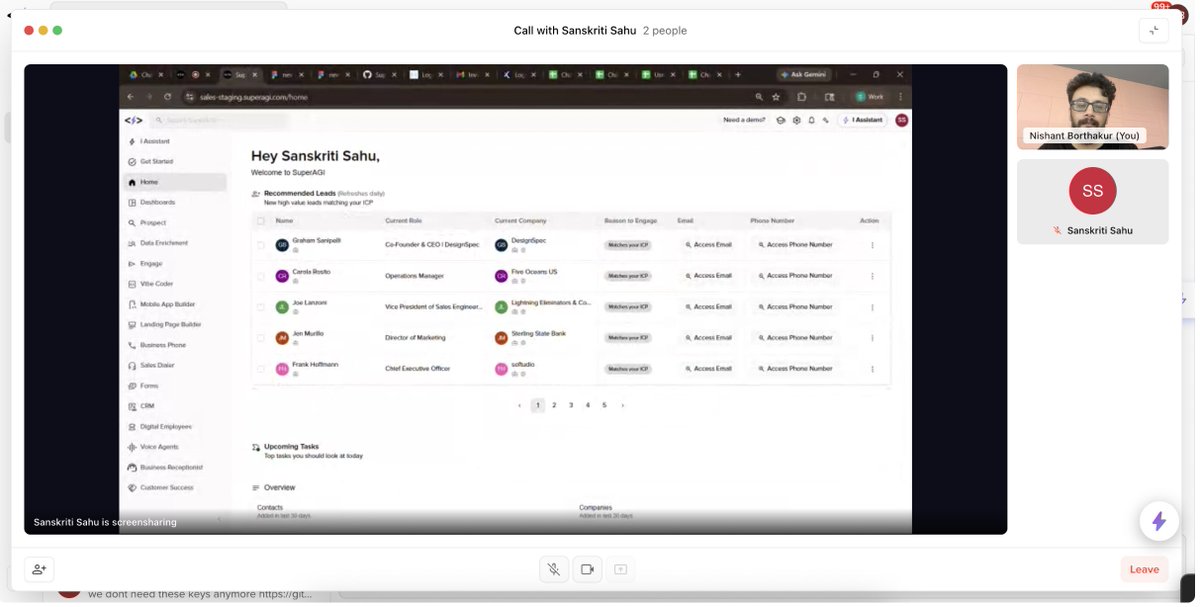Add people to the call
1200x607 pixels.
pyautogui.click(x=39, y=569)
